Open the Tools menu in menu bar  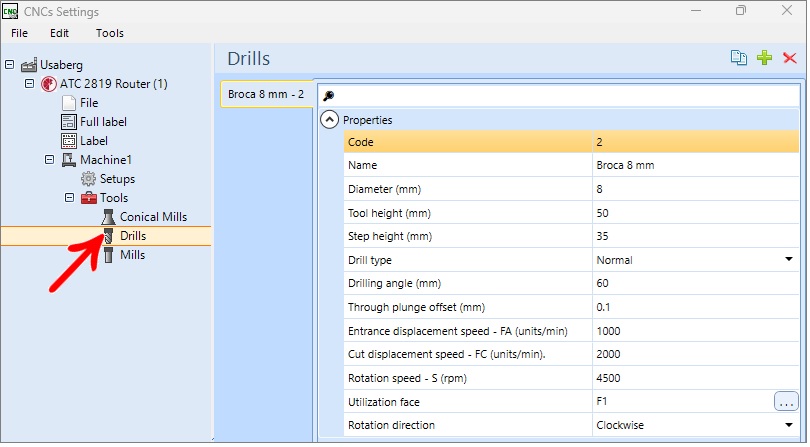110,33
